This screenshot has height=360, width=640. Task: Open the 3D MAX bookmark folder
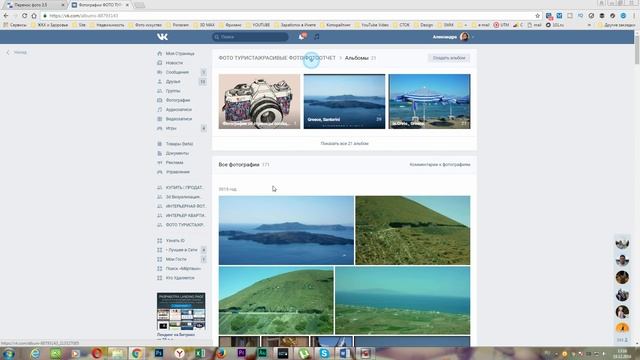(203, 25)
